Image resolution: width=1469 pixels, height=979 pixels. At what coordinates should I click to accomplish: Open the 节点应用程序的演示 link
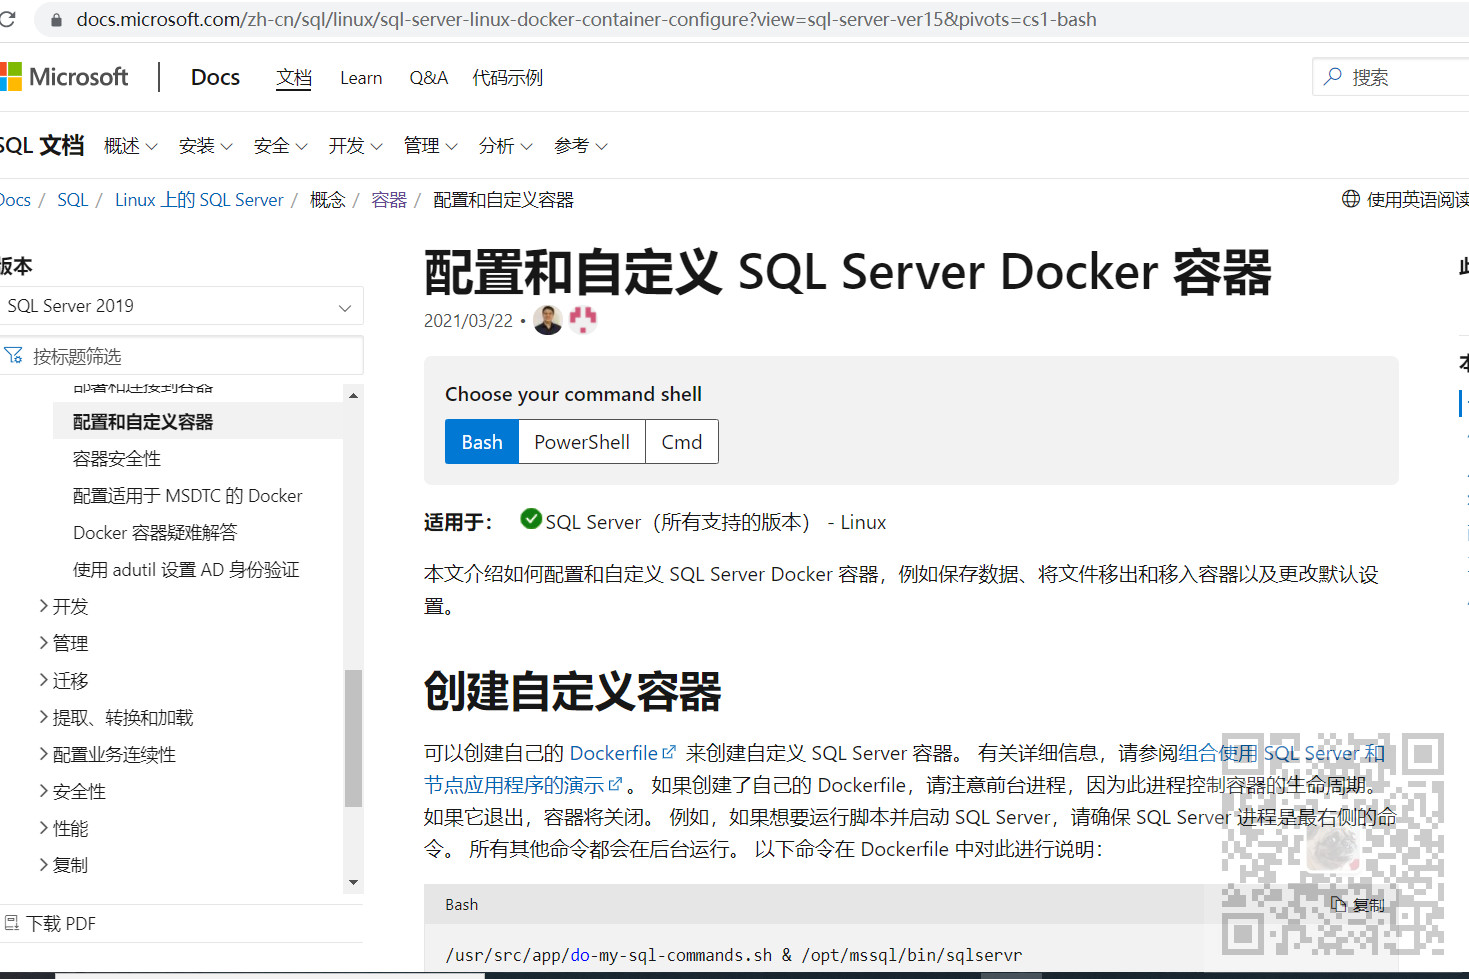coord(514,785)
